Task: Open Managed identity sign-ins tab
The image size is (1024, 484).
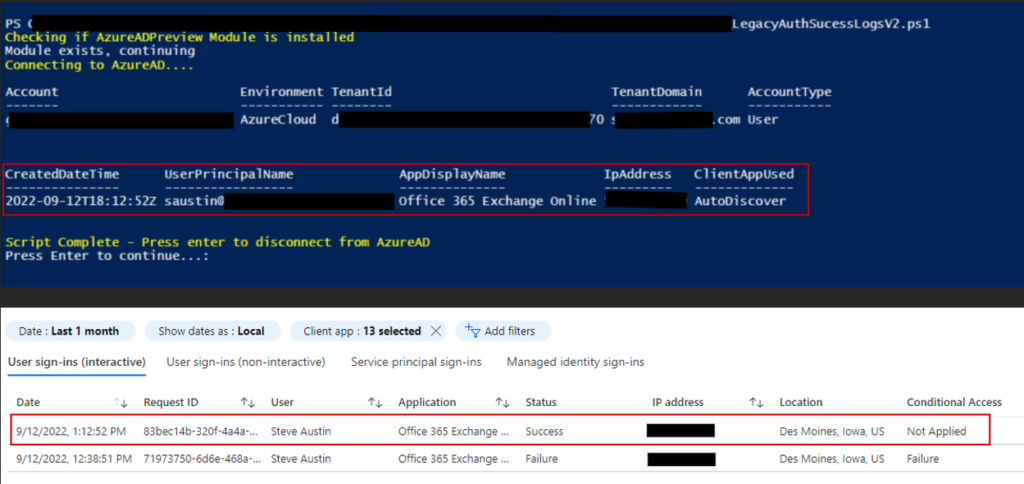Action: [x=575, y=362]
